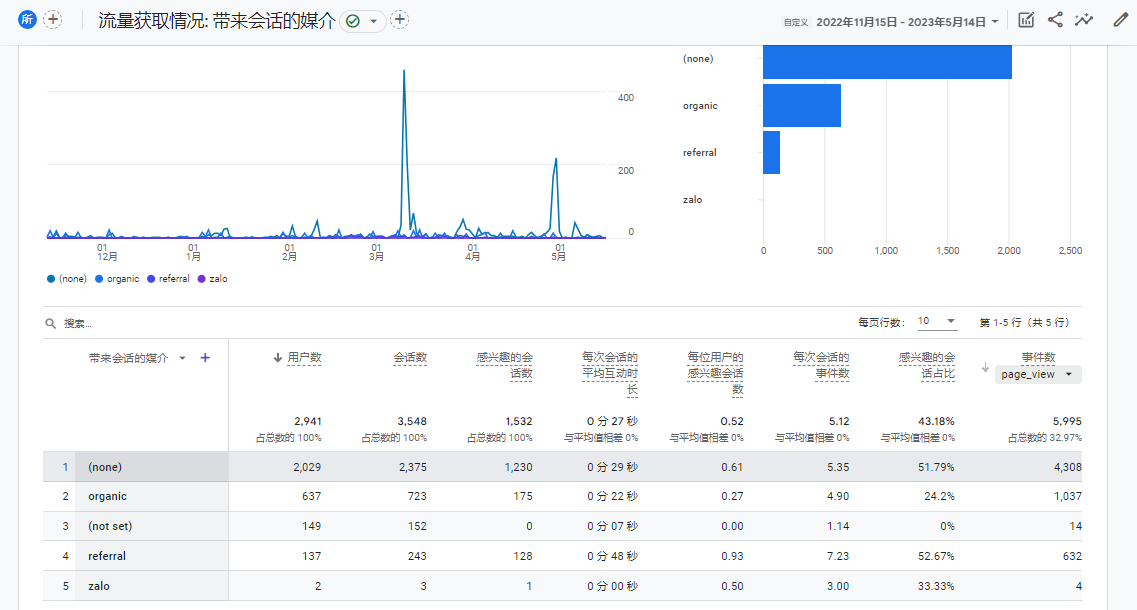Image resolution: width=1137 pixels, height=610 pixels.
Task: Click the add filter plus icon after title
Action: coord(399,20)
